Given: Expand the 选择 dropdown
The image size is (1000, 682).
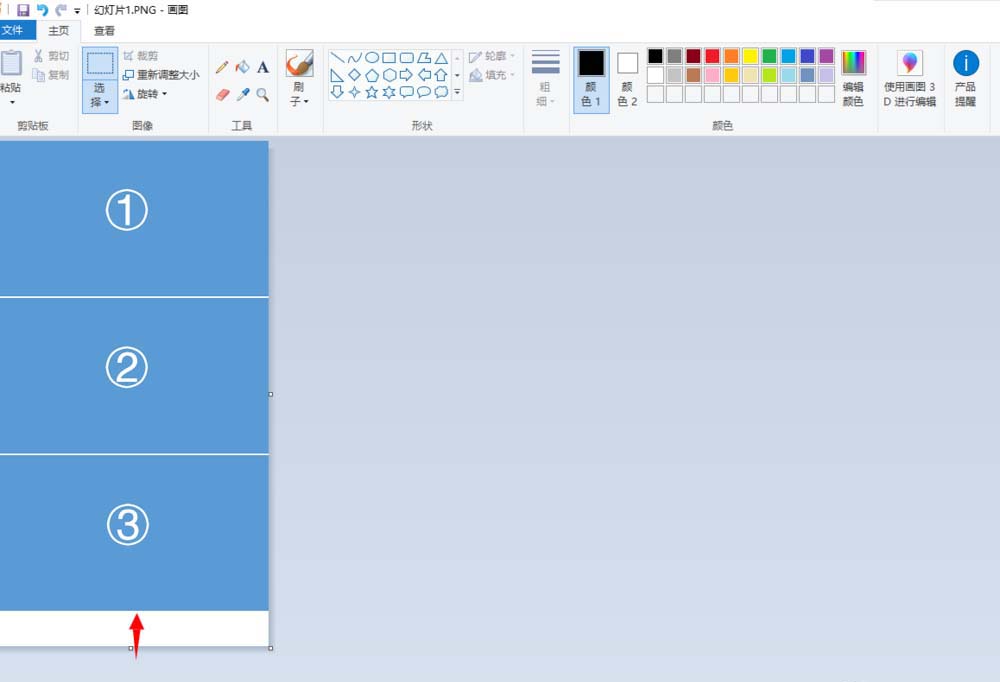Looking at the screenshot, I should [x=100, y=96].
